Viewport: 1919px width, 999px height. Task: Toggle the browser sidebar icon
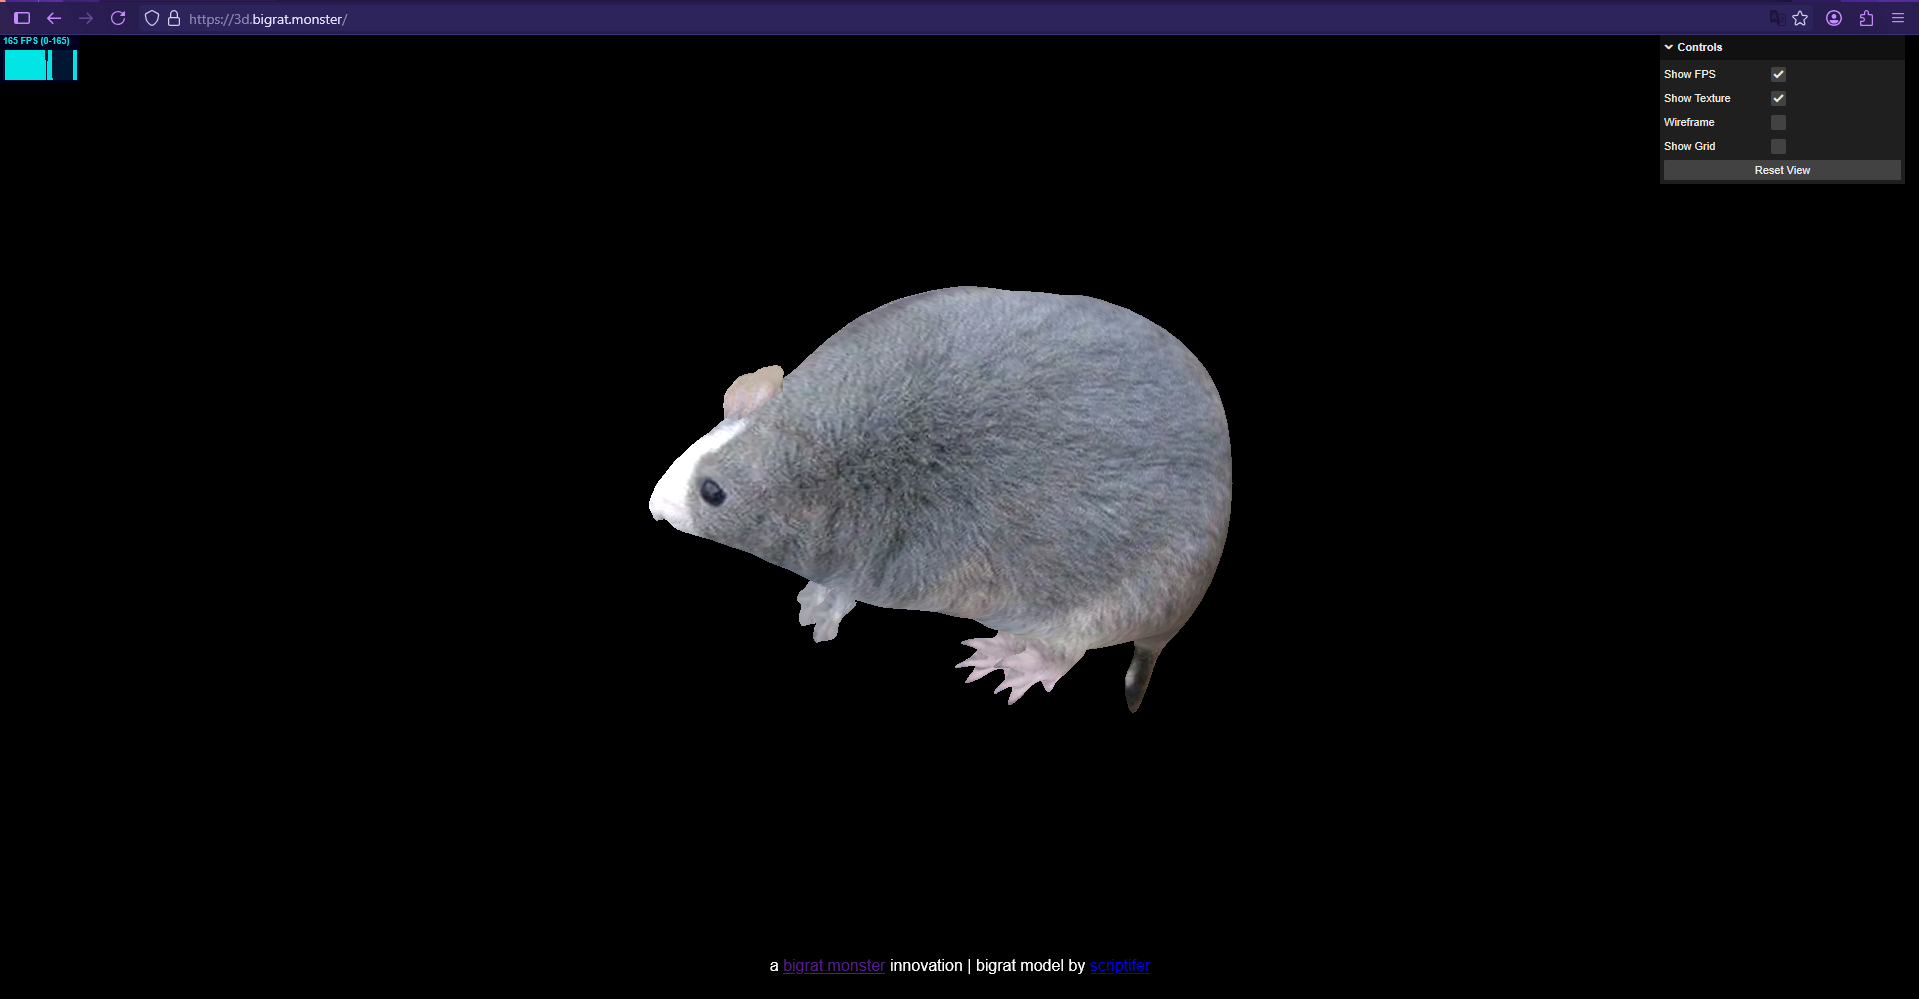pos(21,18)
